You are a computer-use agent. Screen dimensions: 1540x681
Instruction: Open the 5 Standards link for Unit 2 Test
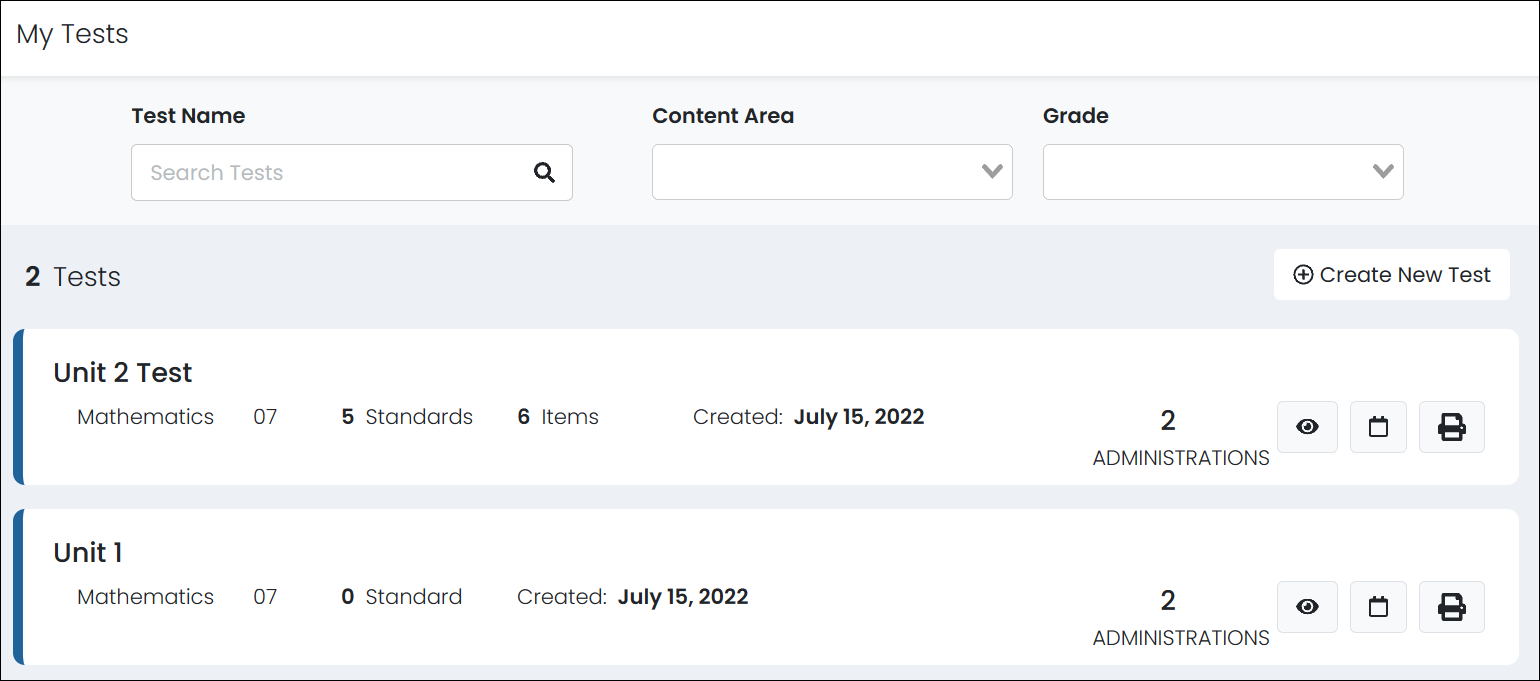[406, 417]
